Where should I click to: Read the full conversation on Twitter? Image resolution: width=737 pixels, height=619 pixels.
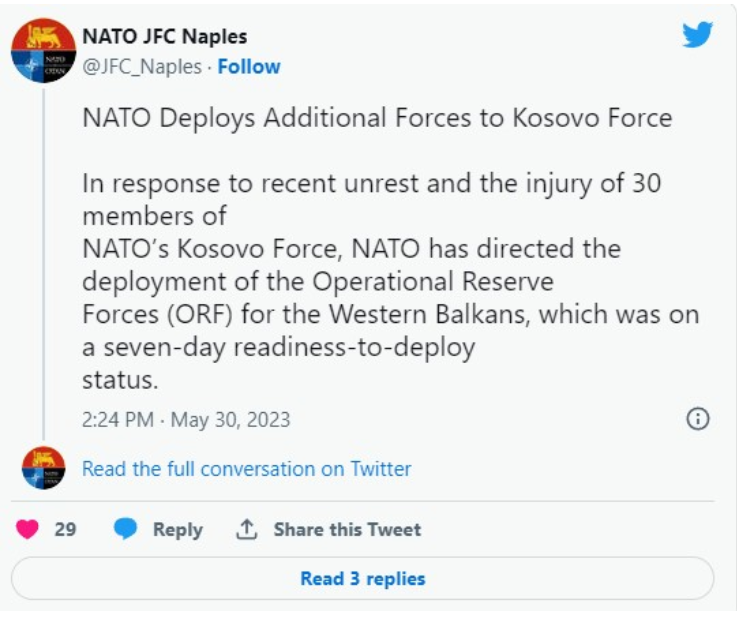(246, 468)
